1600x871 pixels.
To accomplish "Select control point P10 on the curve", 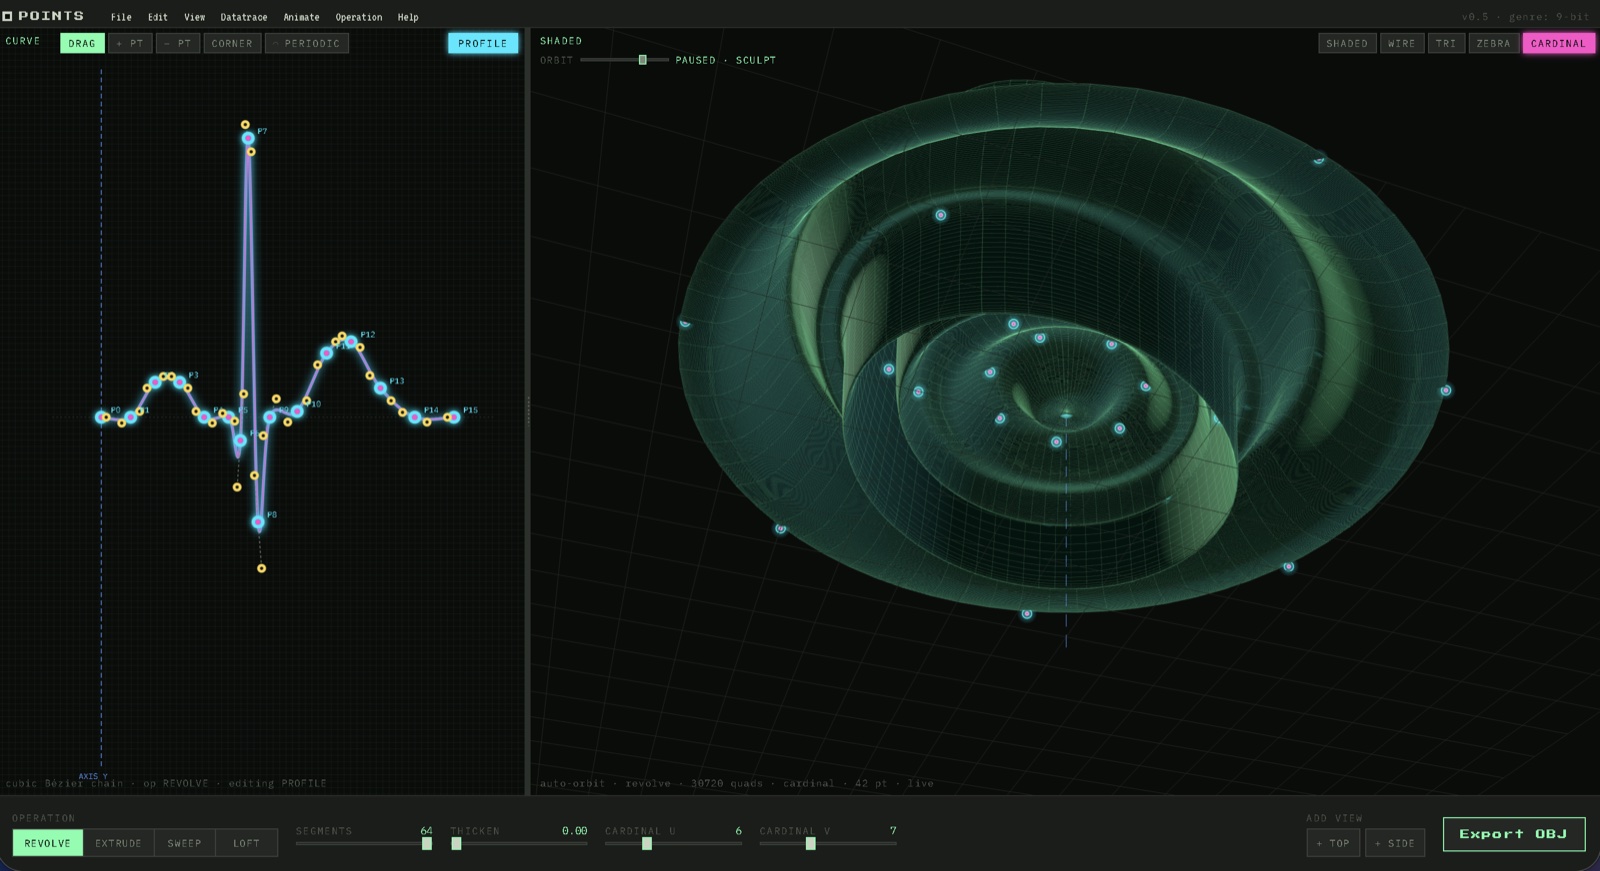I will pyautogui.click(x=298, y=411).
